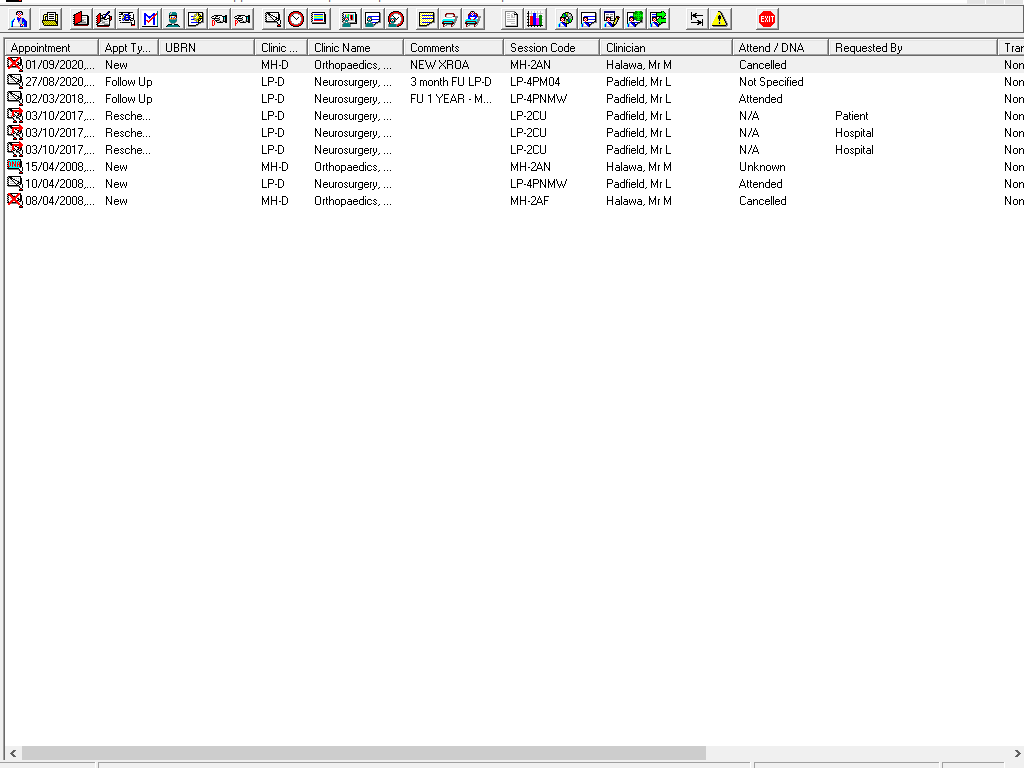Open the blank document page icon
This screenshot has height=768, width=1024.
(511, 19)
